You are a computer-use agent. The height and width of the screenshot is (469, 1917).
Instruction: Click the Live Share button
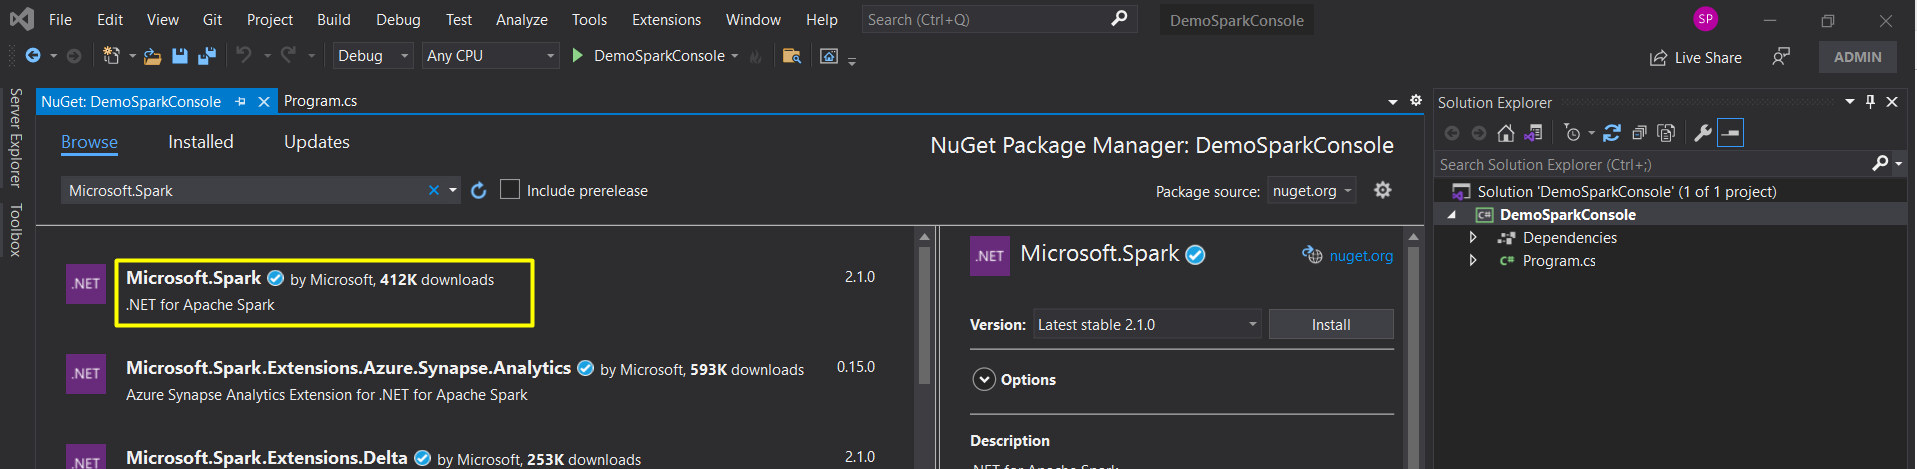1696,57
